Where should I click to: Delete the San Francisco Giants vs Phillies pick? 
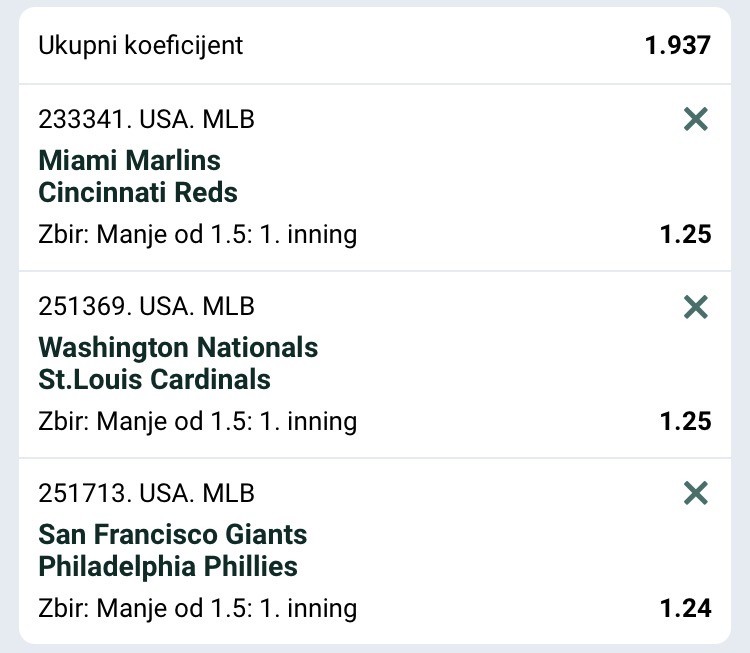(x=695, y=493)
